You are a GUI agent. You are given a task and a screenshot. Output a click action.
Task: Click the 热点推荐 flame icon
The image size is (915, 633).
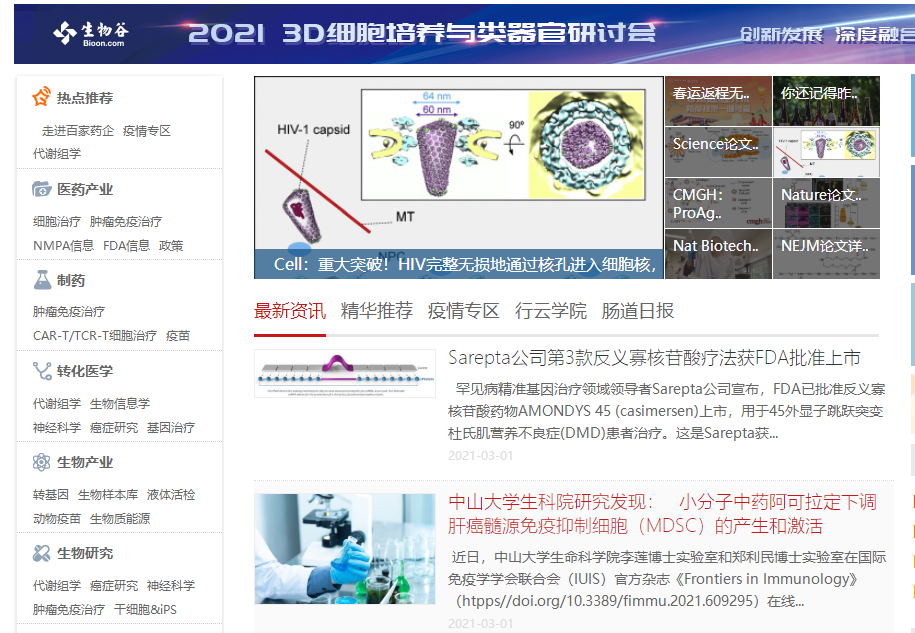pos(41,97)
